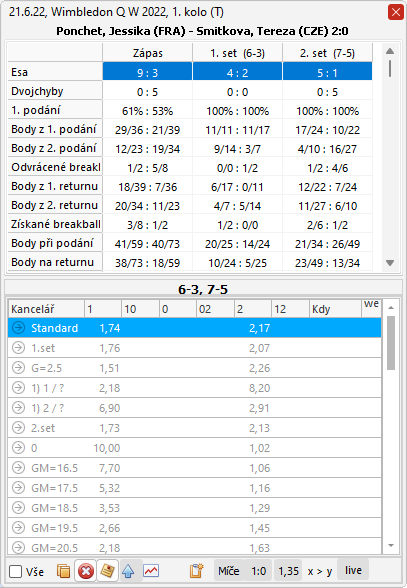Click arrow icon beside 1.set row
The width and height of the screenshot is (407, 588).
(18, 348)
